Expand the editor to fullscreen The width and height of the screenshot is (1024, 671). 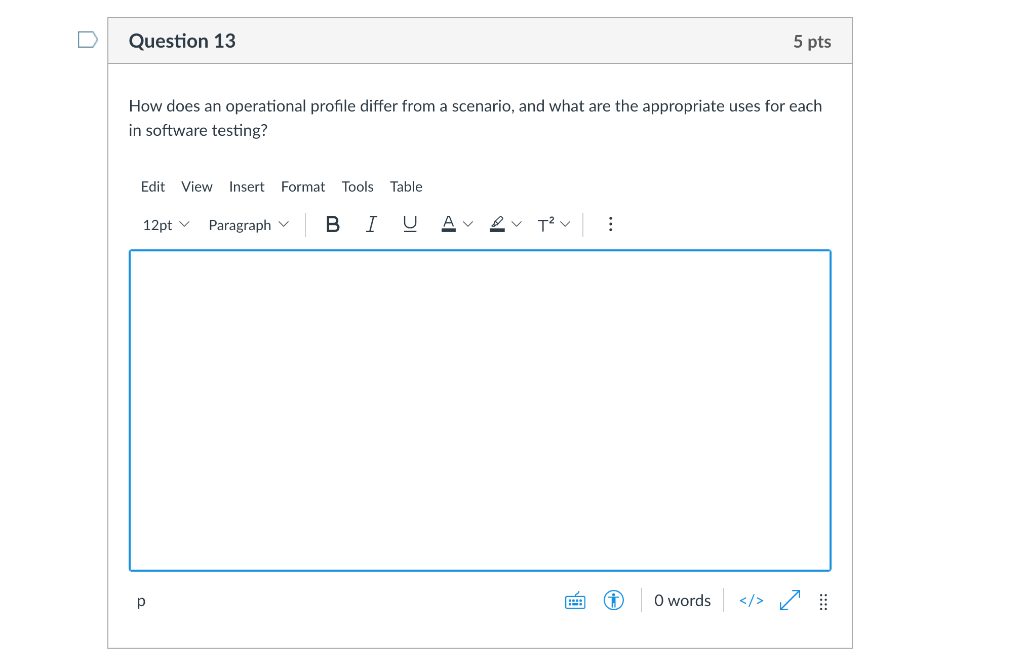[x=789, y=600]
